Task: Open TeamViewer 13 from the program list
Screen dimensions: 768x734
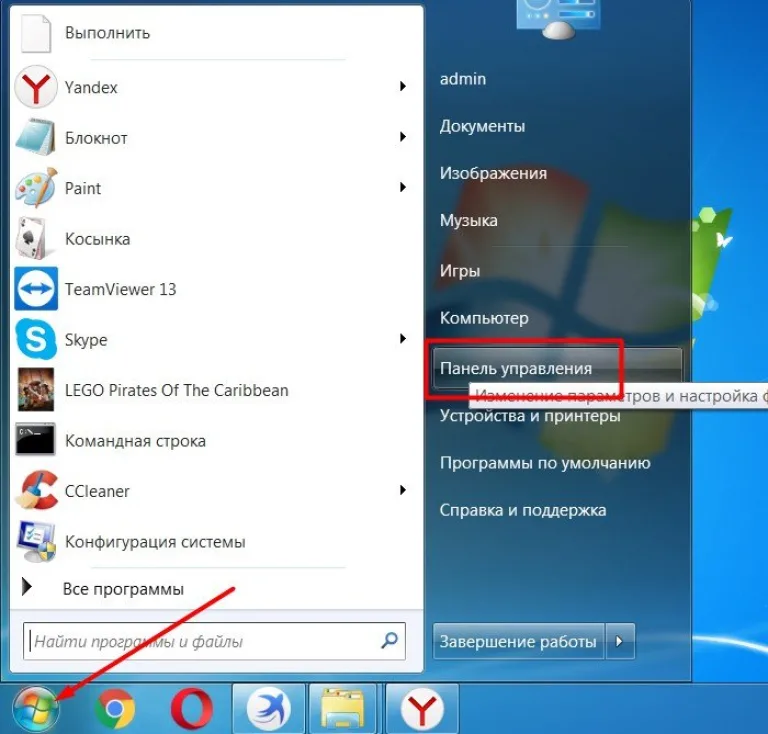Action: 120,289
